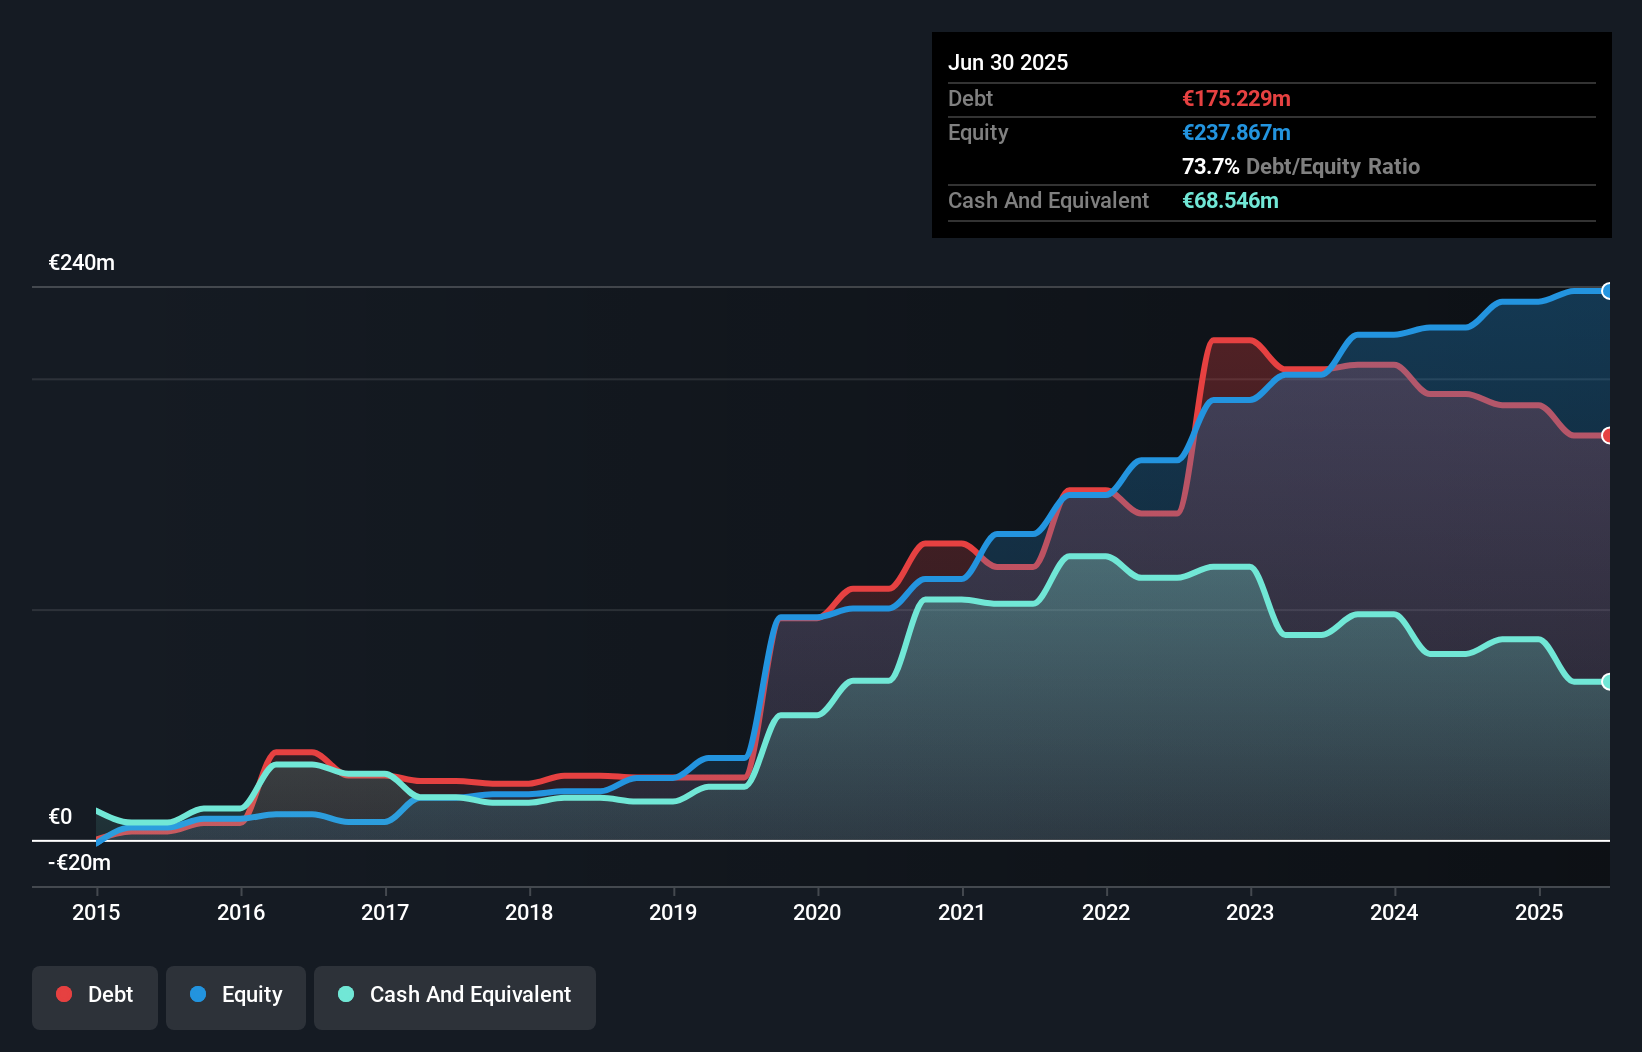Select the Equity endpoint marker on the chart
Screen dimensions: 1642x1052
1608,291
